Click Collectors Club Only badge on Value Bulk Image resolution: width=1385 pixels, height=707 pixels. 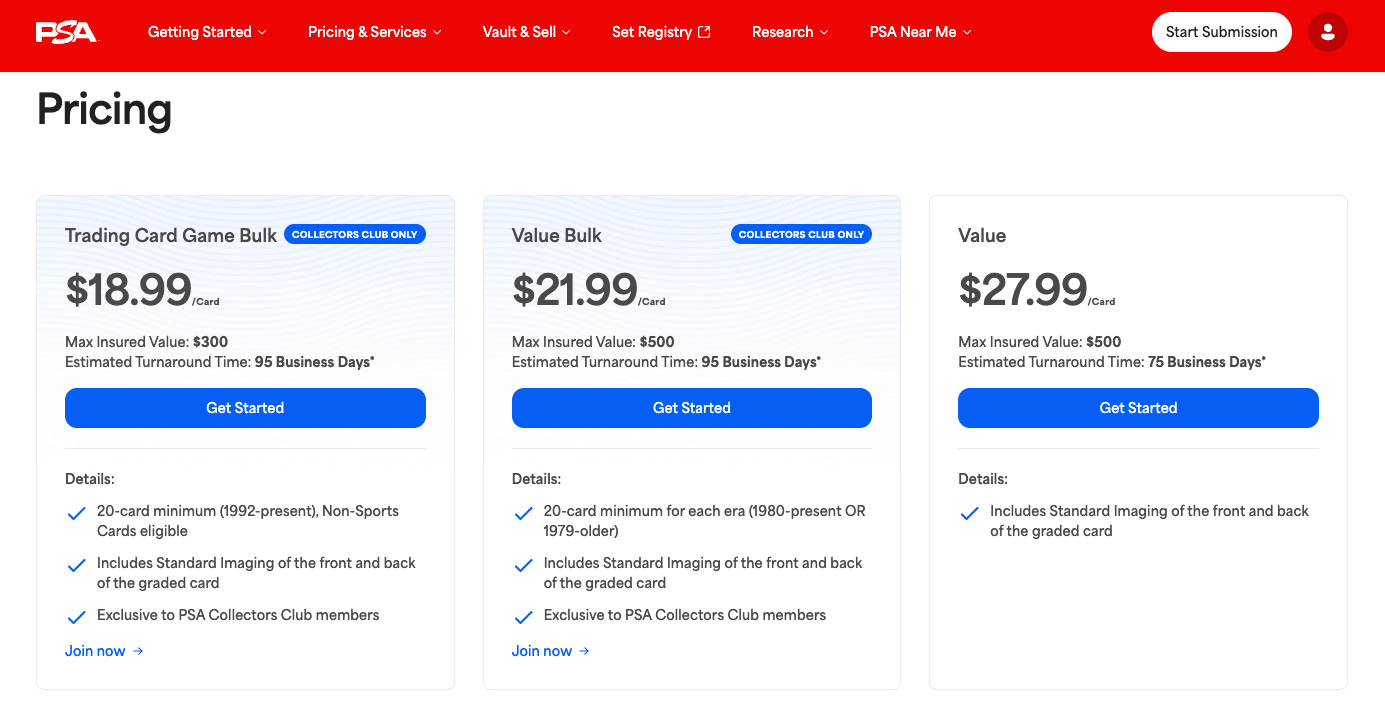coord(801,234)
